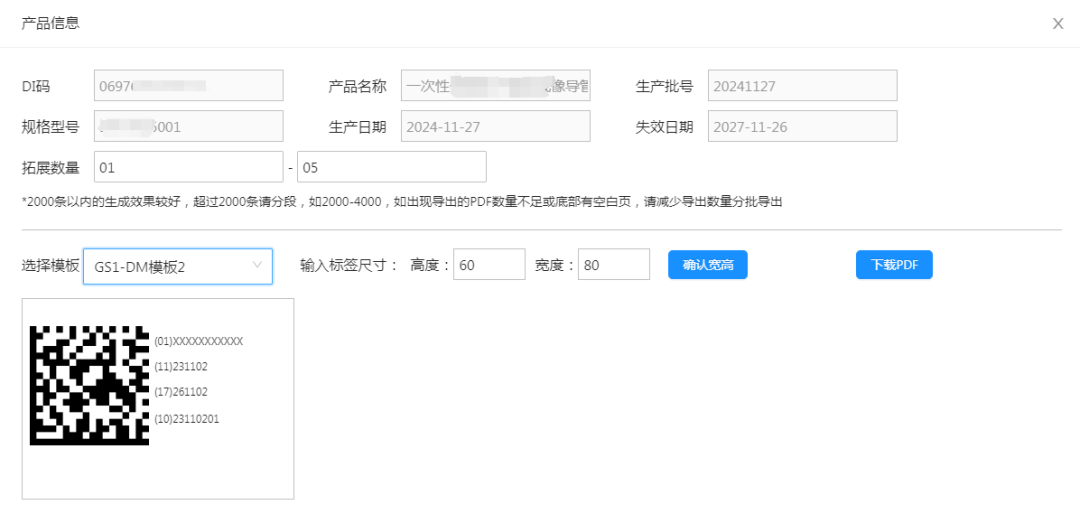1080x514 pixels.
Task: Click the 产品名称 input field
Action: pos(496,85)
